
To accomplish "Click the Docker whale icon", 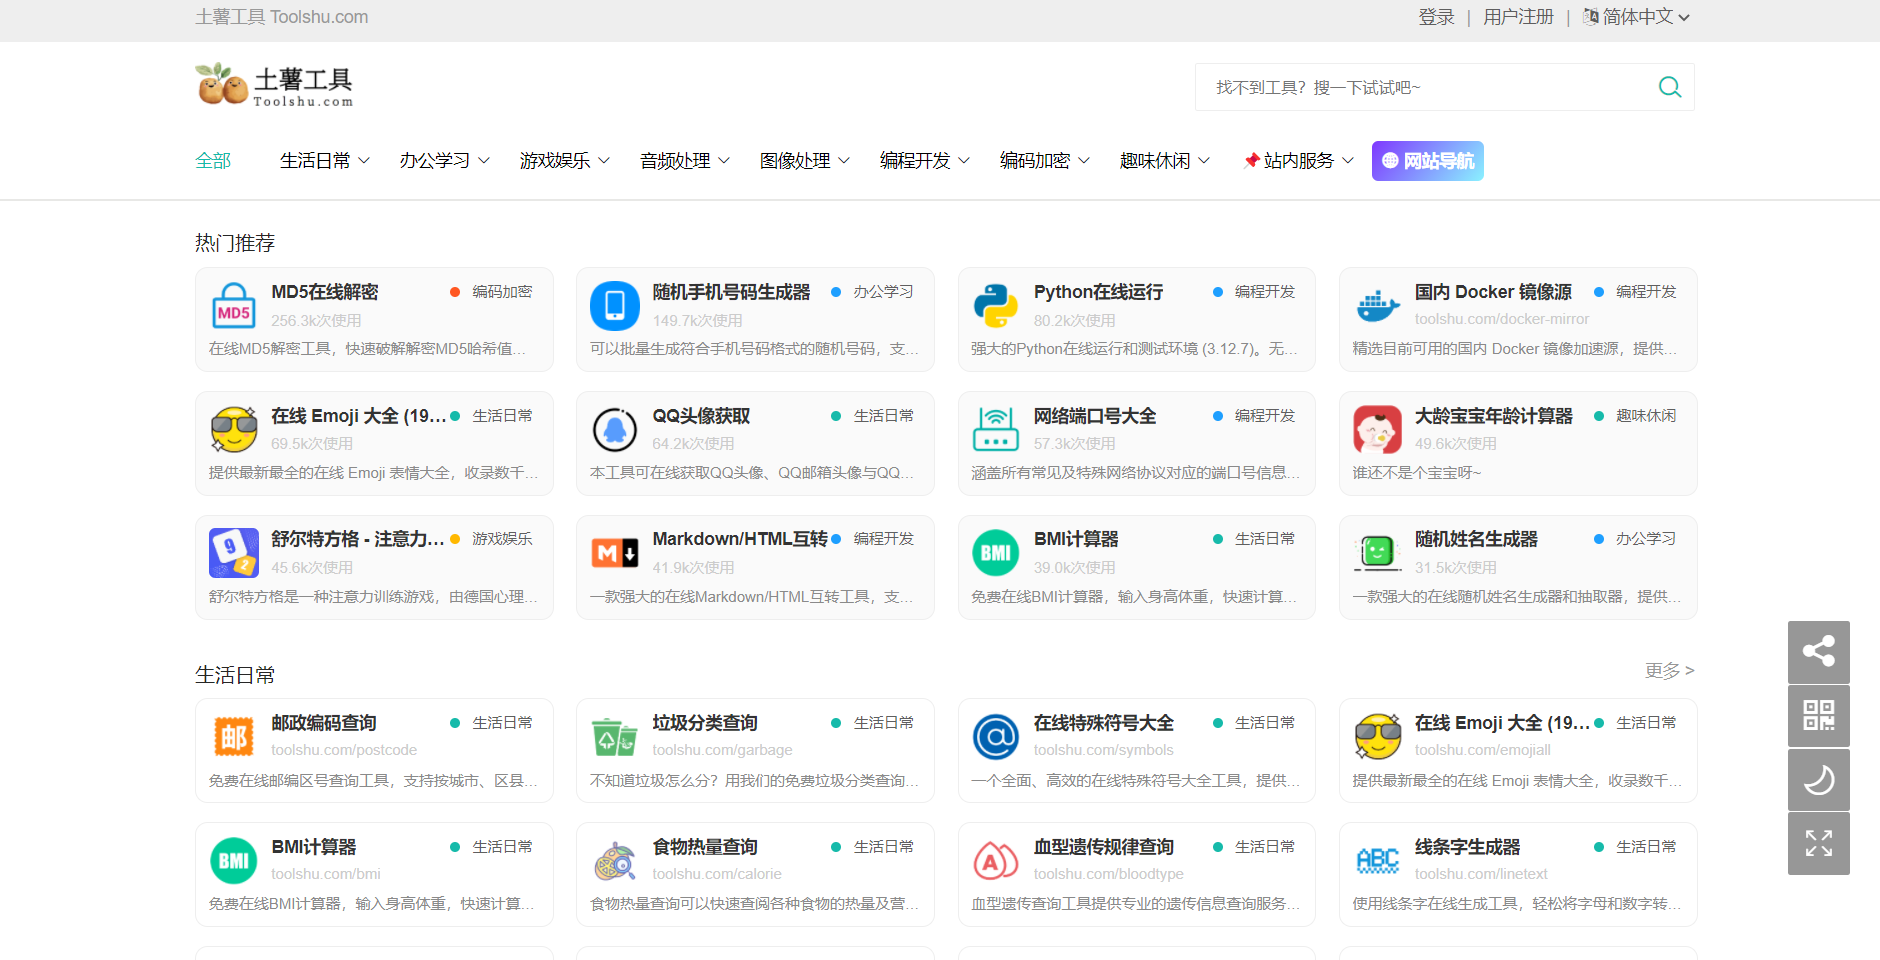I will click(x=1377, y=306).
